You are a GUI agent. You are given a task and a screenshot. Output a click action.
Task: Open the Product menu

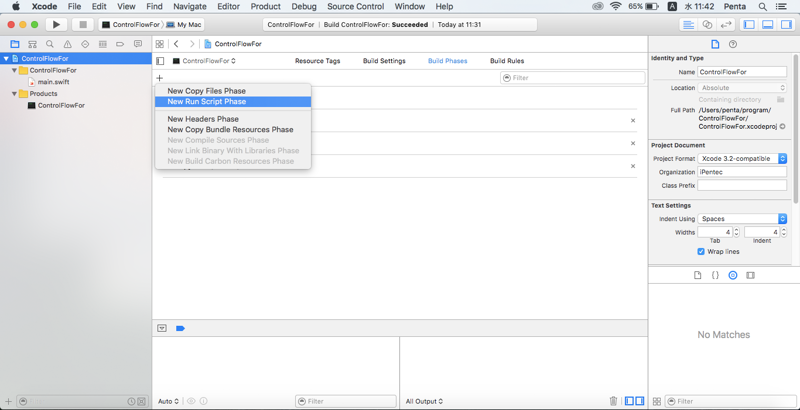coord(266,7)
